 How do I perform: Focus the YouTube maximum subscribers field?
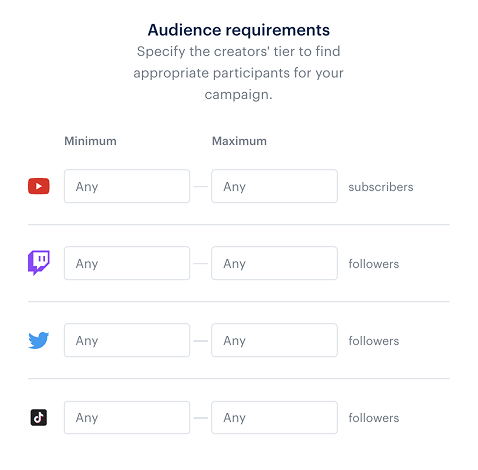(274, 186)
